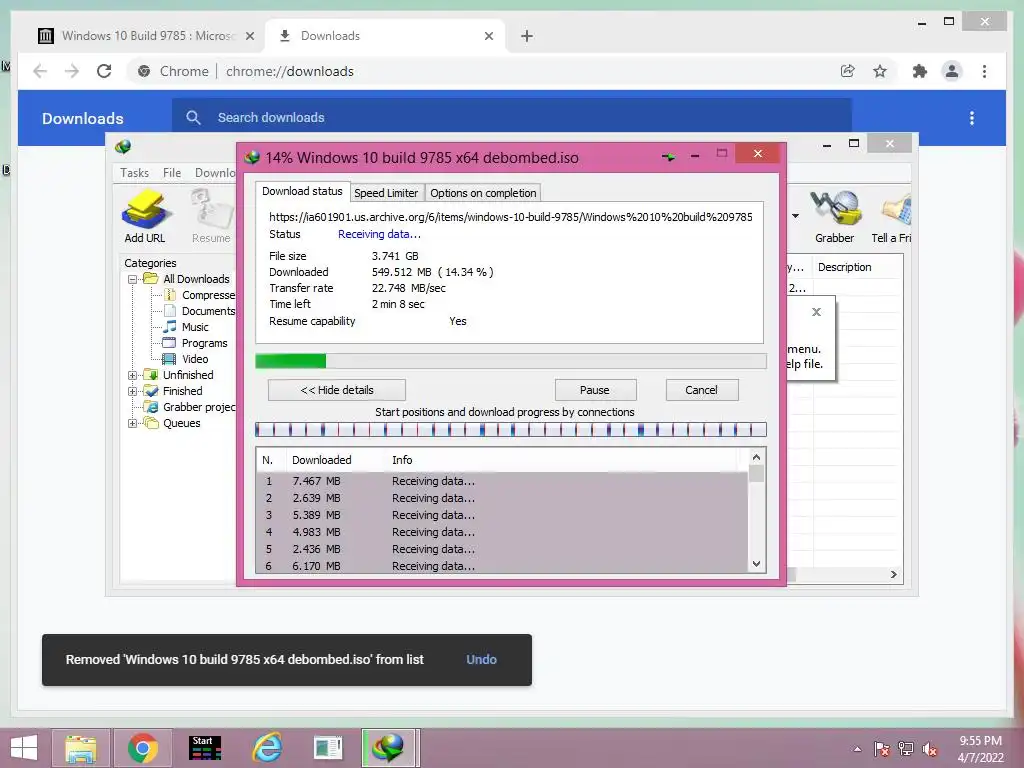The width and height of the screenshot is (1024, 768).
Task: Click the clock showing 9:55 PM
Action: pos(980,741)
